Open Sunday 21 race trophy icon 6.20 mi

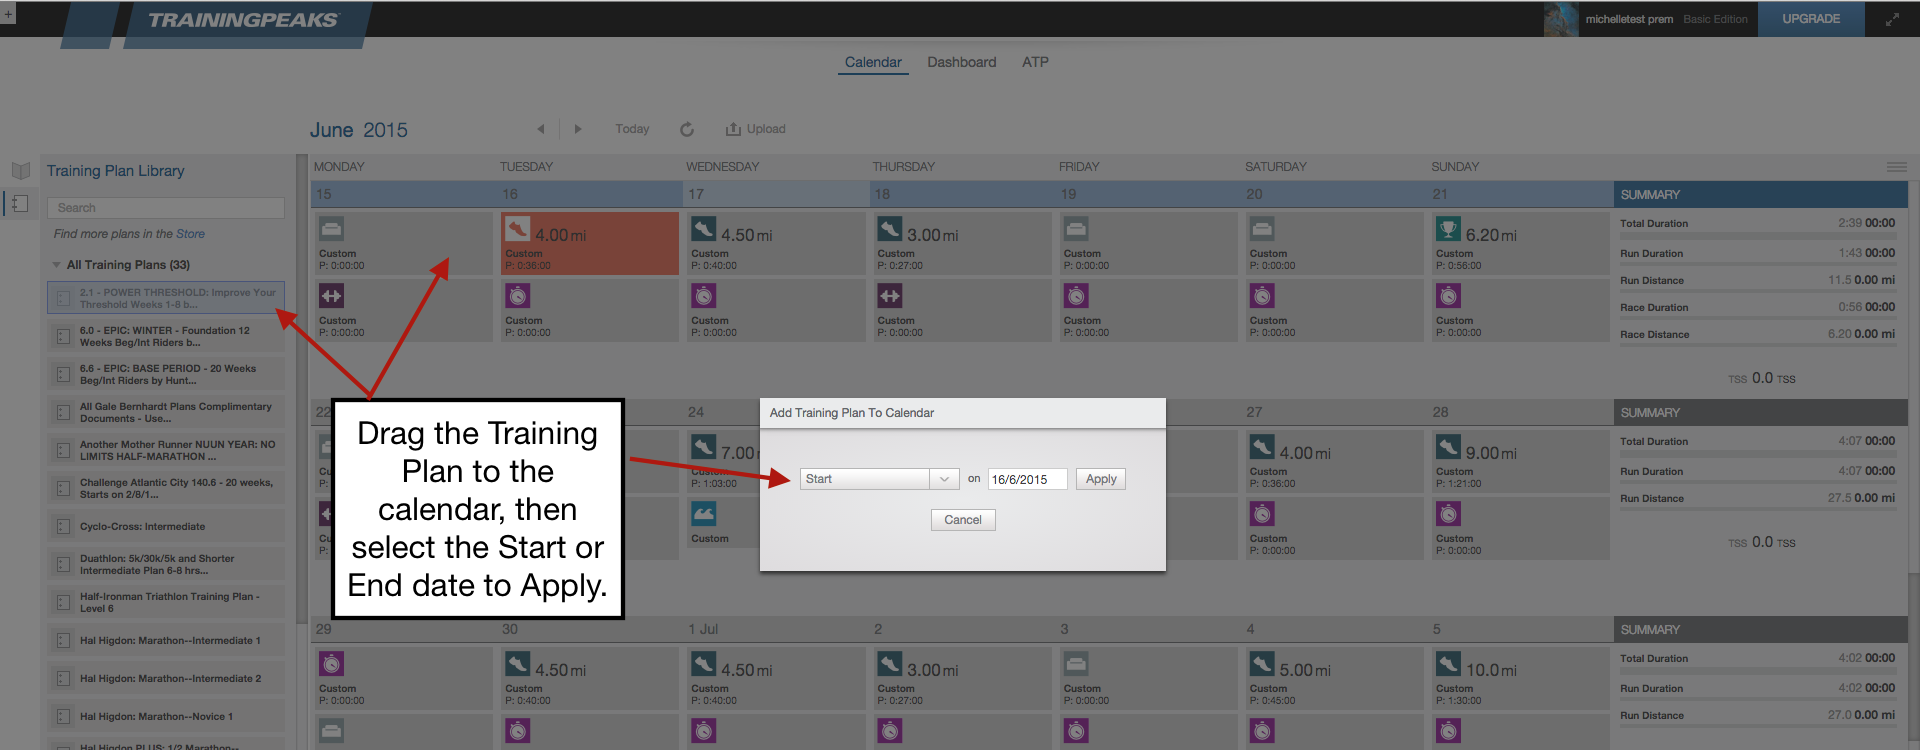click(x=1448, y=229)
